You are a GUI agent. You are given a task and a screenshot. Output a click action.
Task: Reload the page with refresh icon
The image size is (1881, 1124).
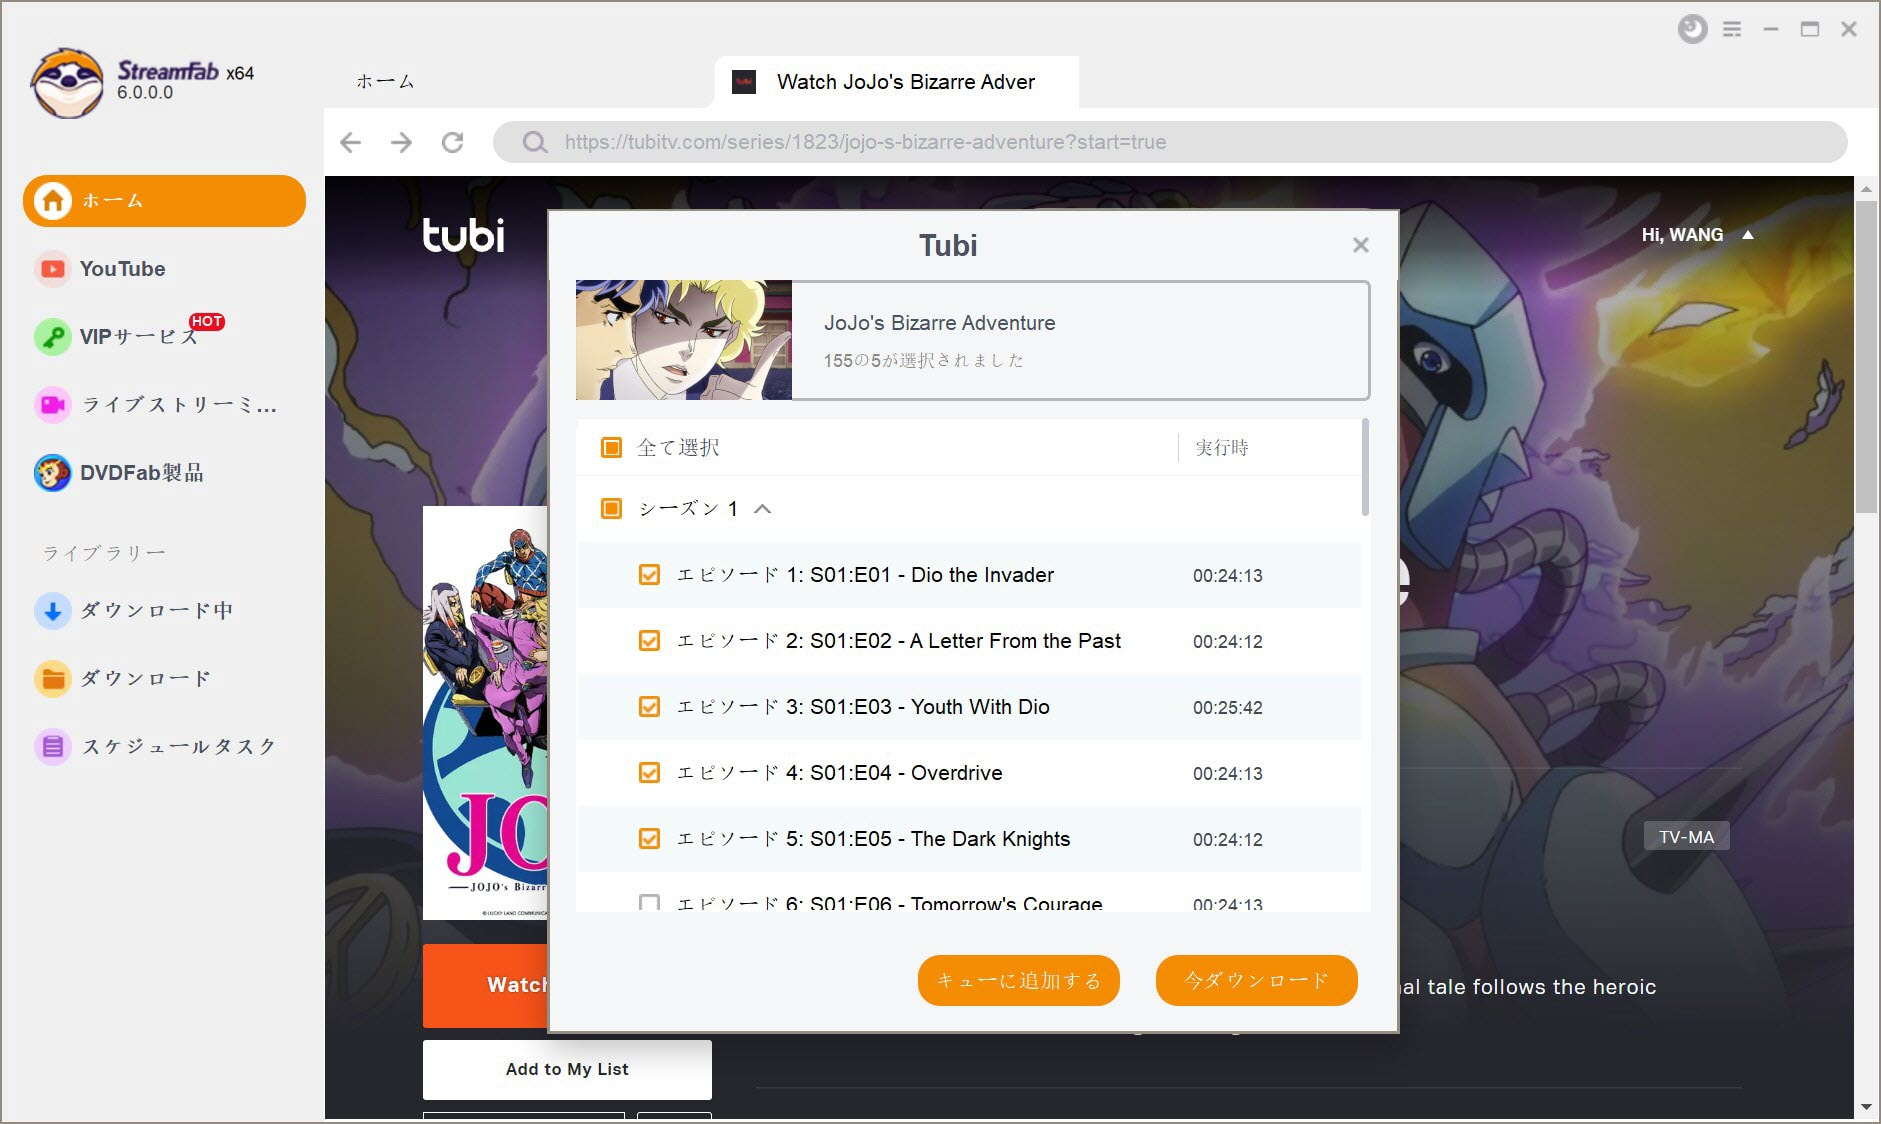pos(452,142)
